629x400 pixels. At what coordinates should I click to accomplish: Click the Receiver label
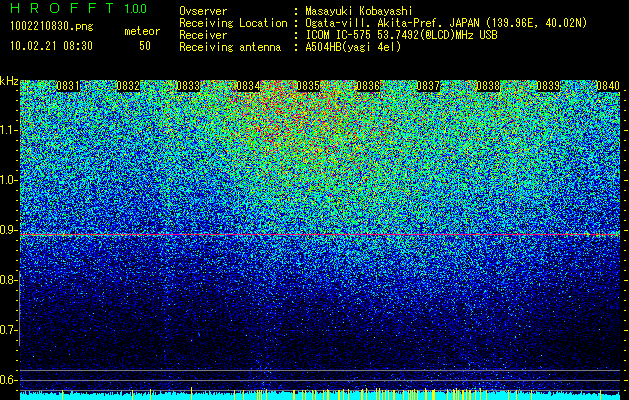coord(203,35)
